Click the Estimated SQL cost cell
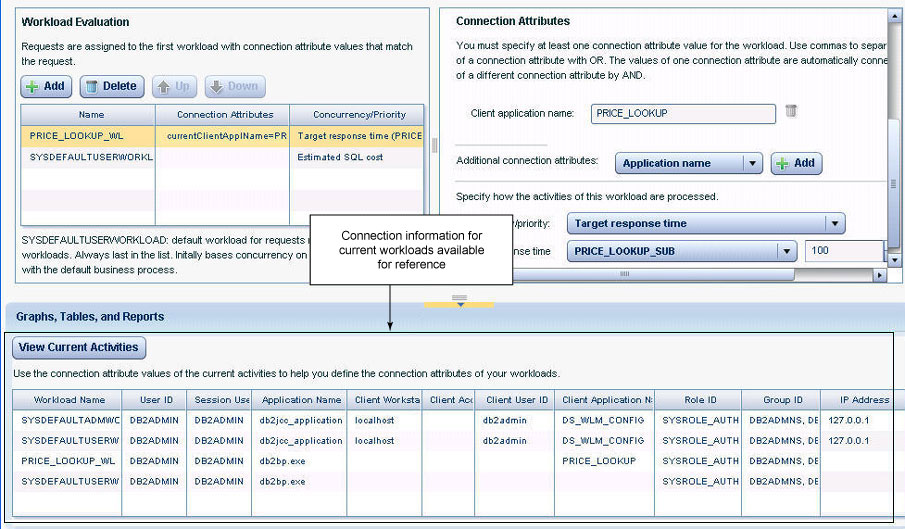 coord(357,157)
